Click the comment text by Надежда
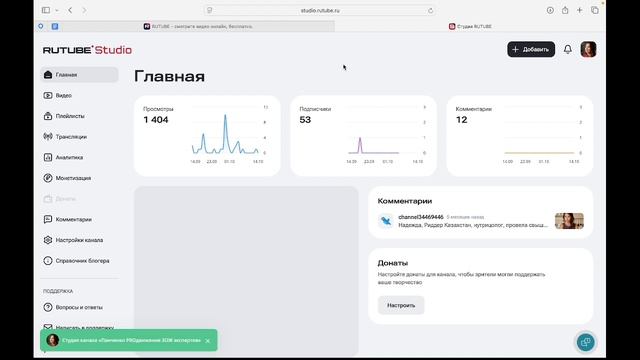This screenshot has height=360, width=640. (473, 225)
